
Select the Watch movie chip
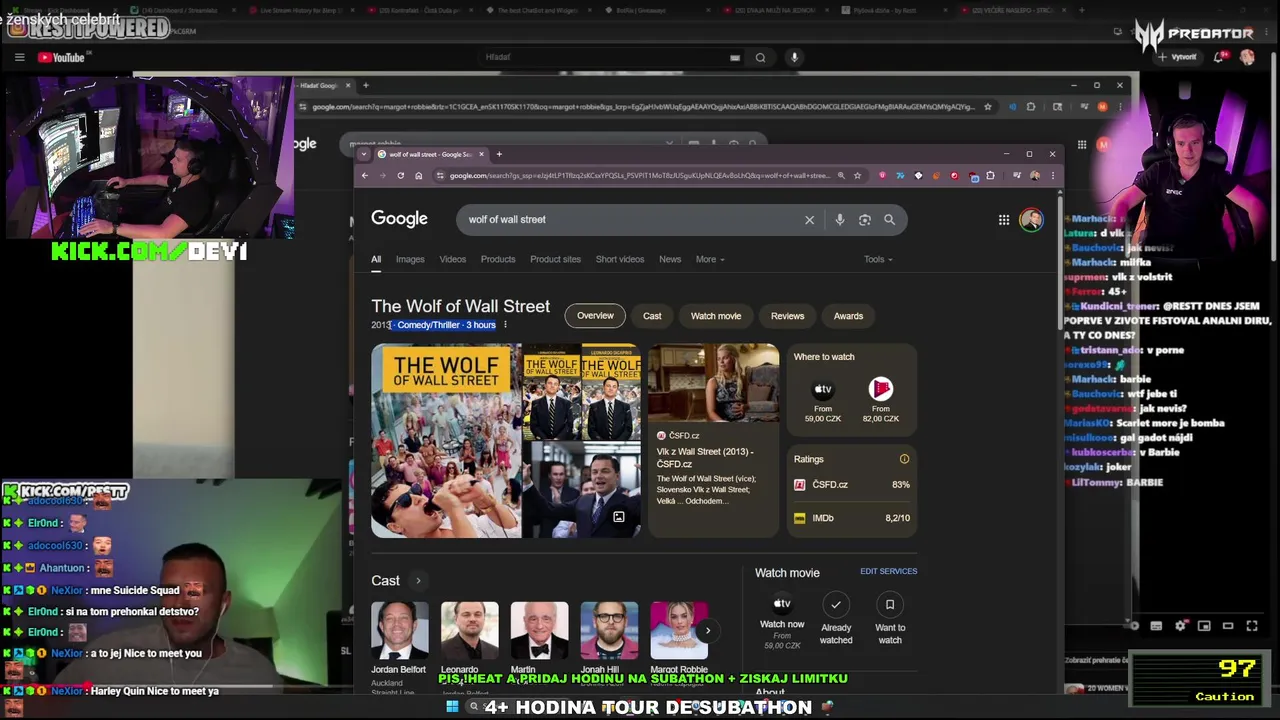tap(716, 316)
